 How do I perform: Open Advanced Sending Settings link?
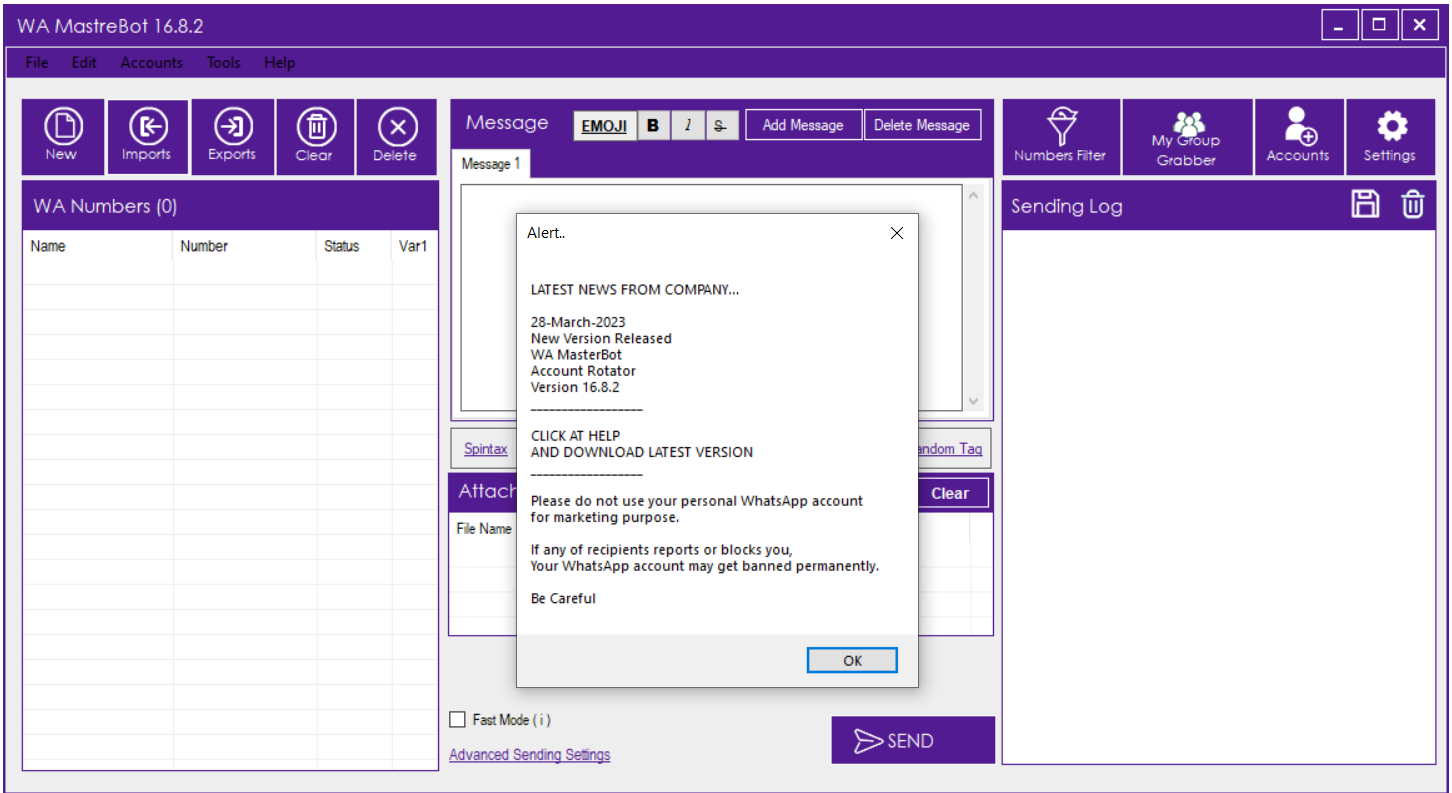click(530, 755)
